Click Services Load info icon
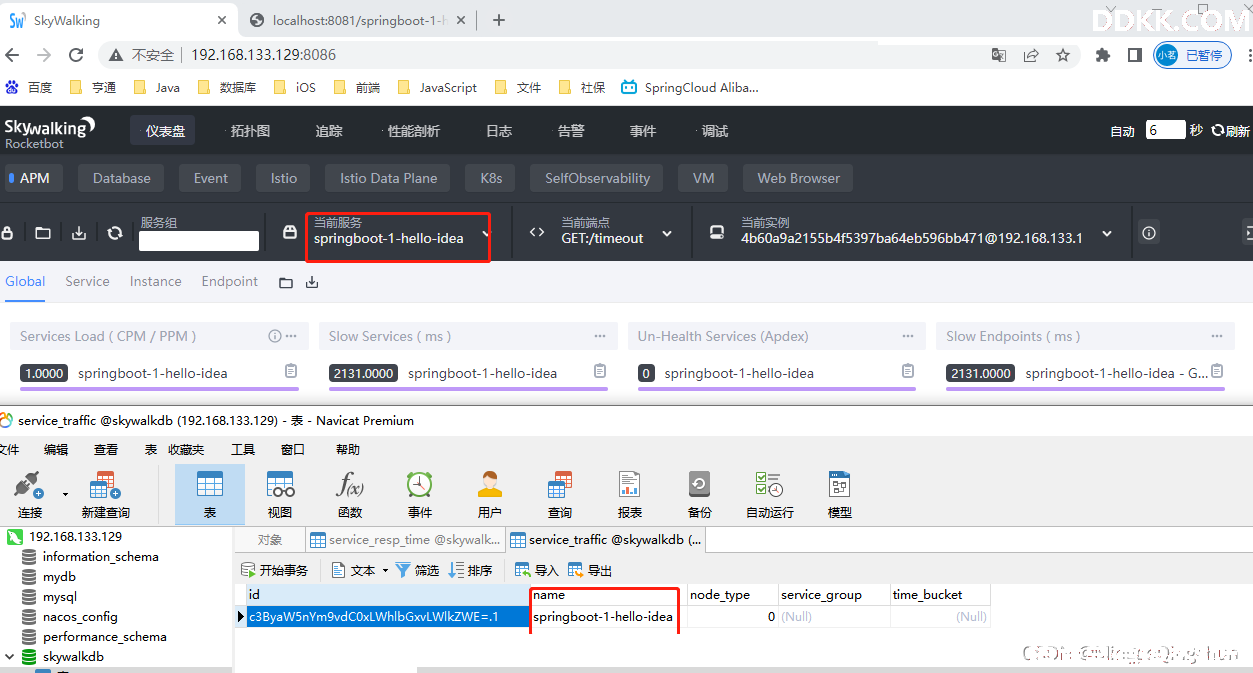The image size is (1253, 673). [x=275, y=336]
